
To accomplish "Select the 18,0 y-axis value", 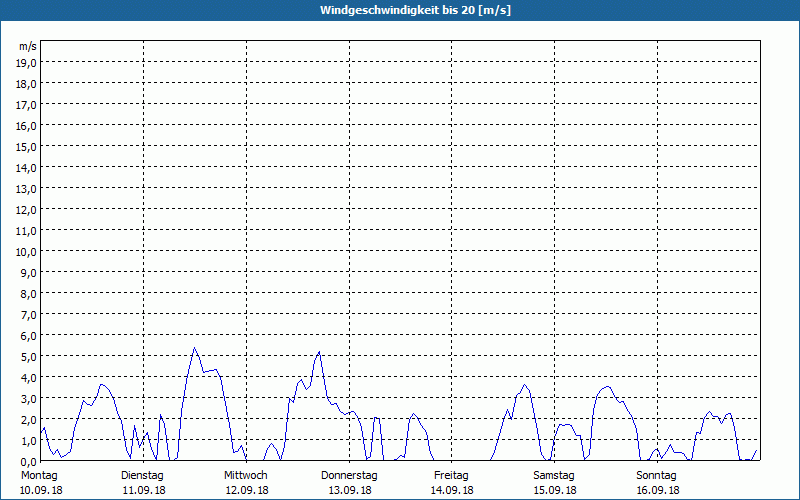I will pyautogui.click(x=26, y=84).
